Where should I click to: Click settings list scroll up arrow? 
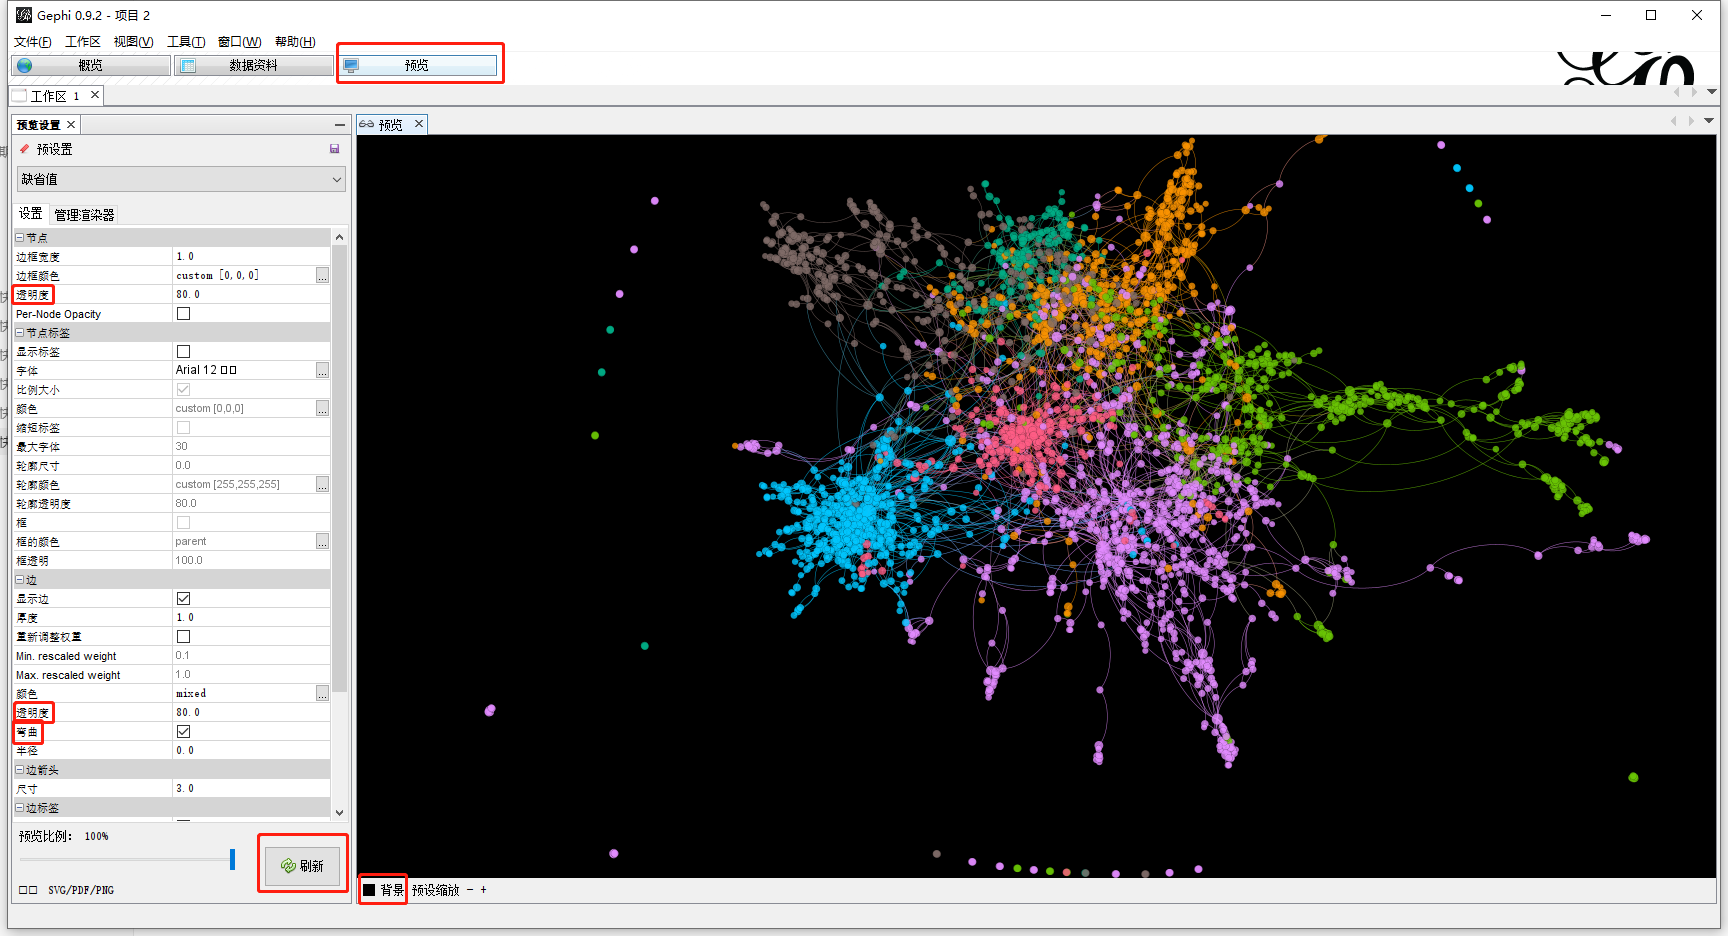[340, 237]
